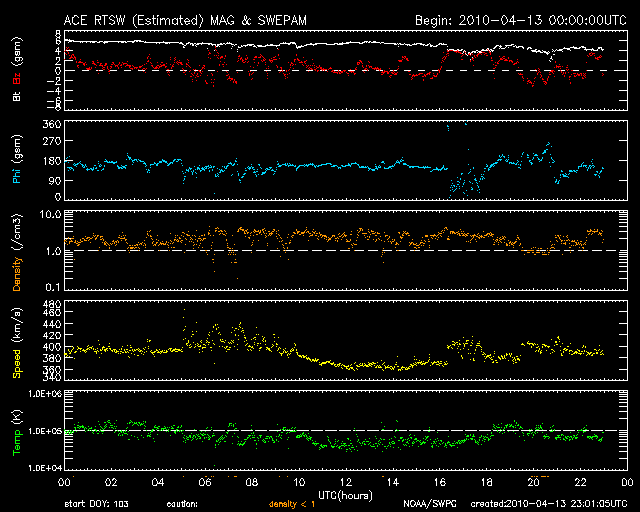Click the green 'Temp (K)' axis label
This screenshot has width=640, height=512.
click(x=16, y=433)
